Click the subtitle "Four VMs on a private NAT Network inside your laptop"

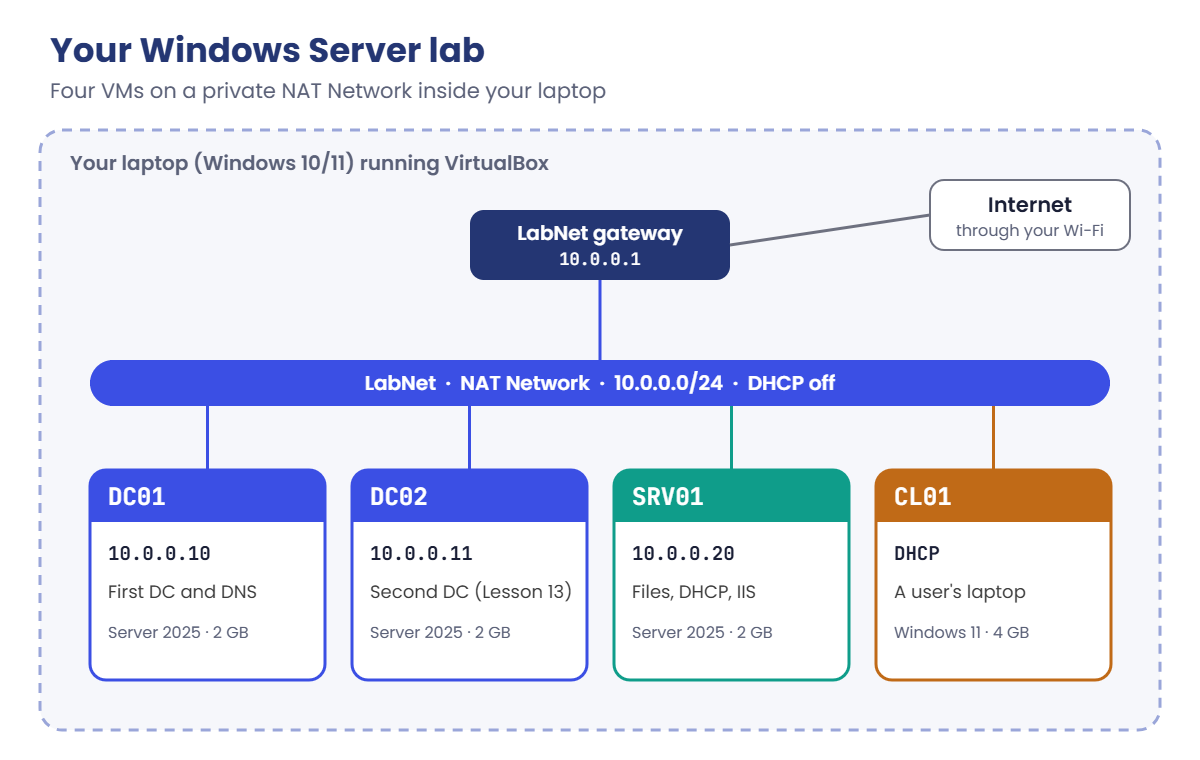point(328,91)
